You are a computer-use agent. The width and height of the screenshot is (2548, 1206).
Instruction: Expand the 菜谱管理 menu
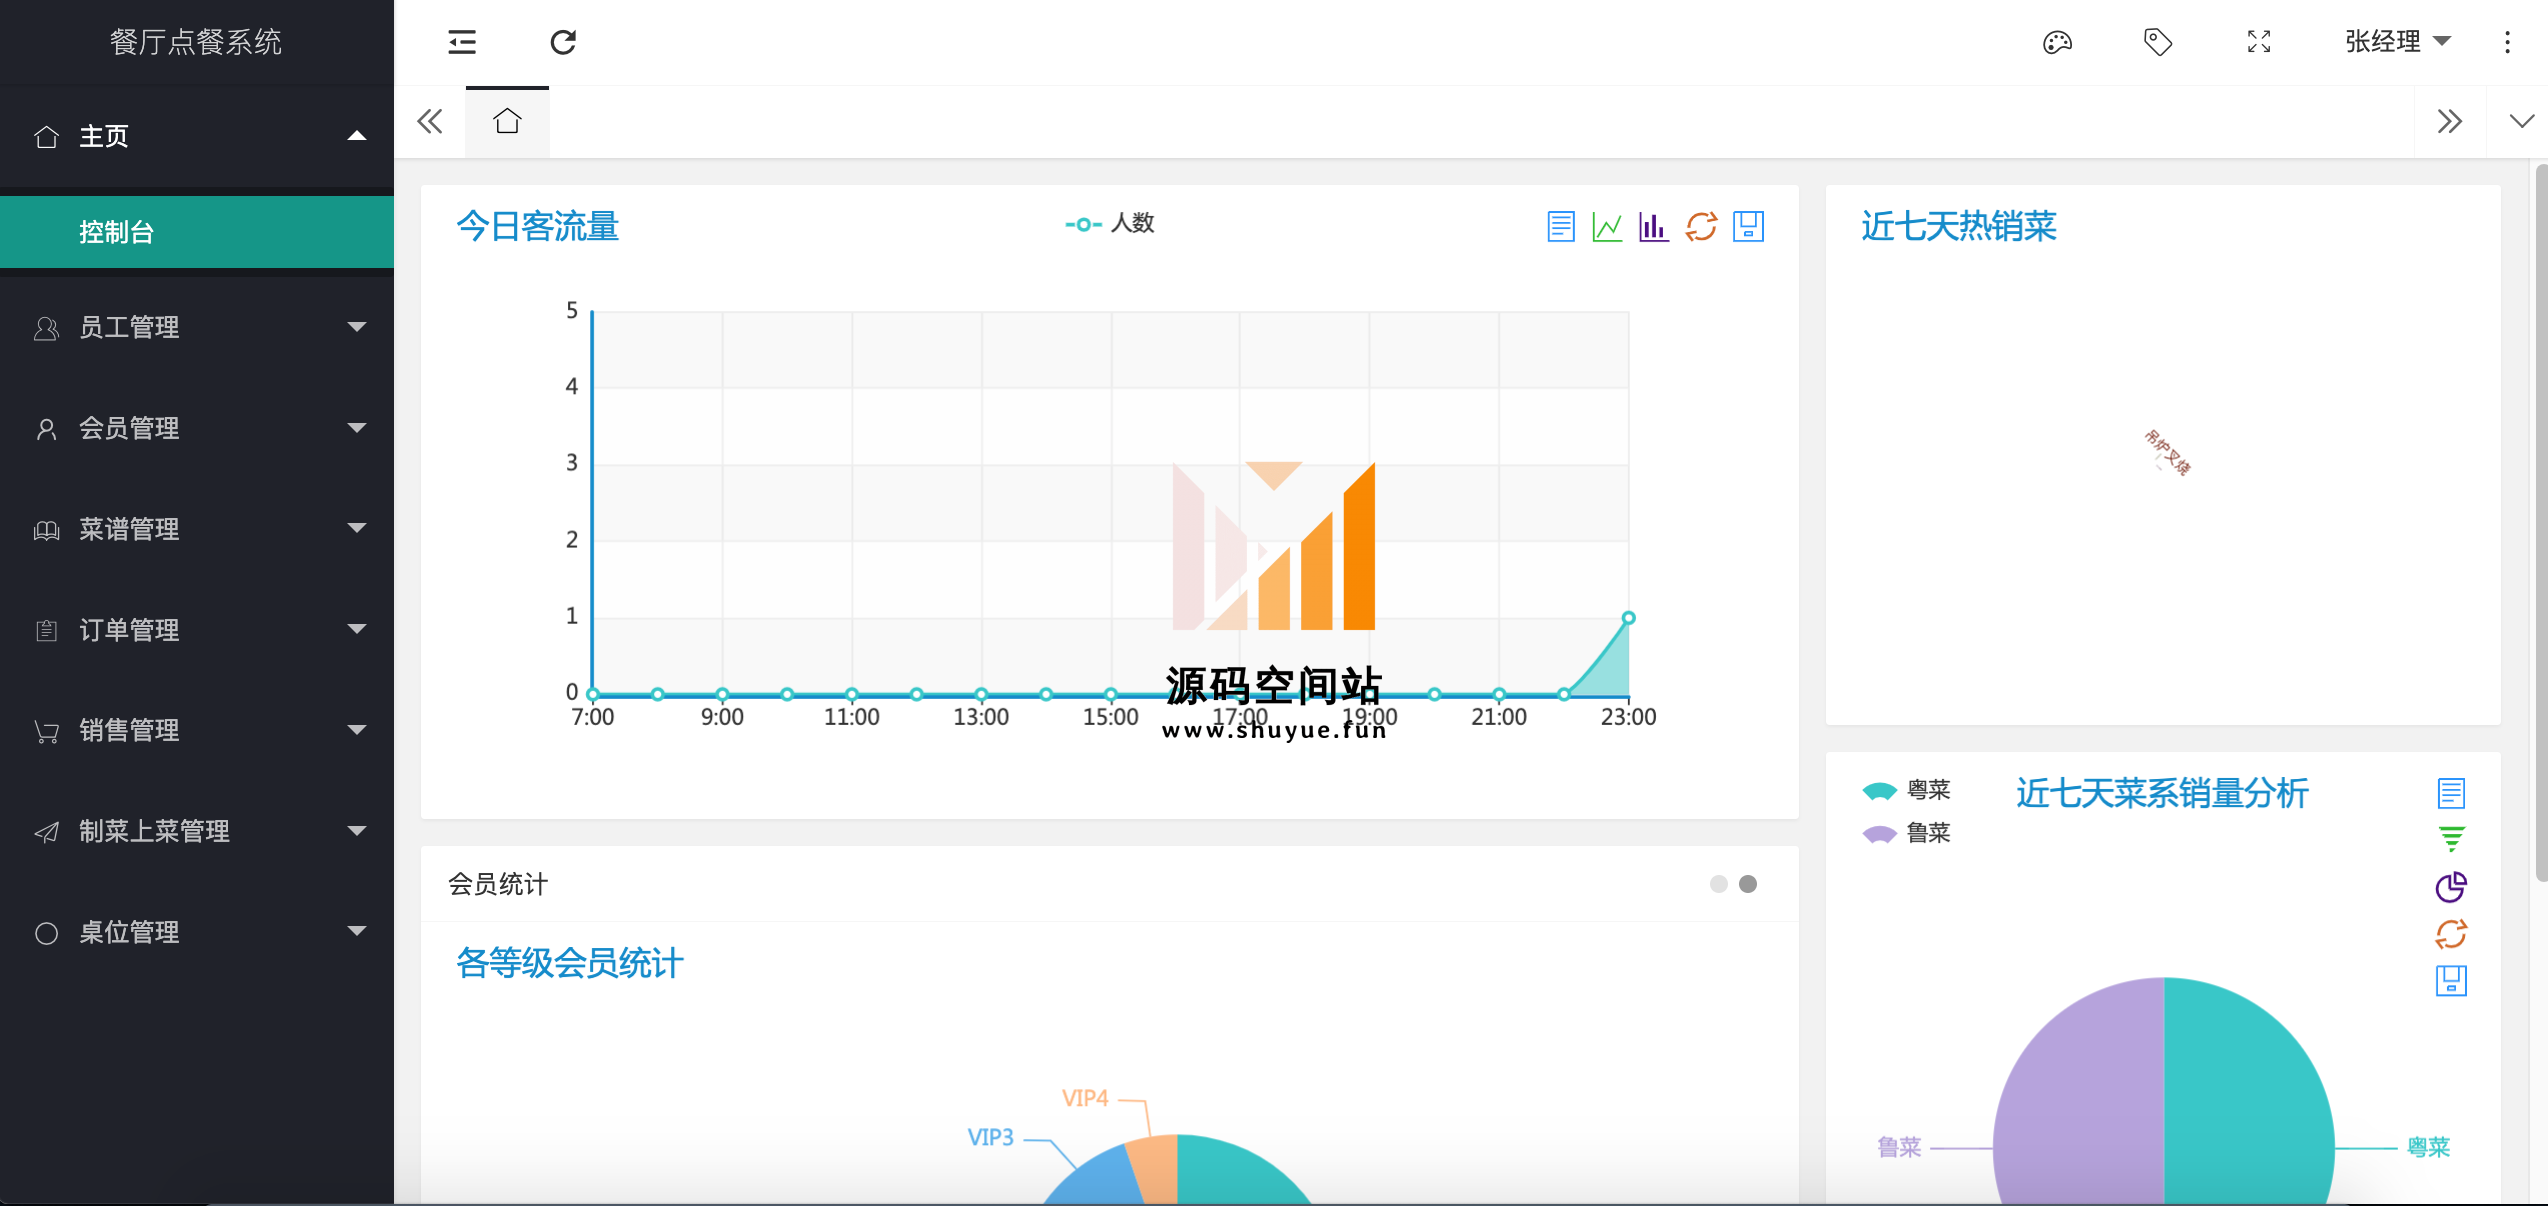[197, 529]
